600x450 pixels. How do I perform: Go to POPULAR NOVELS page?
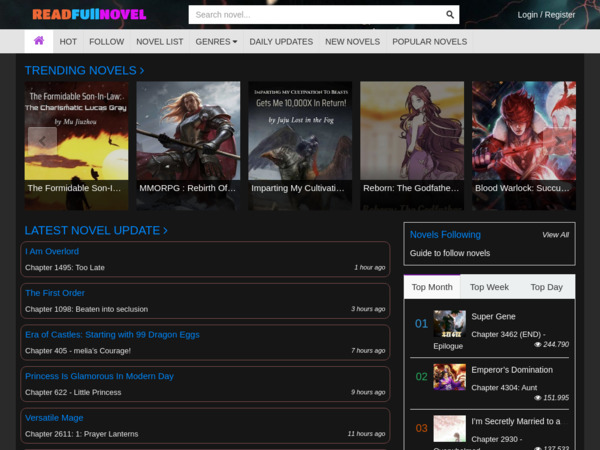[x=430, y=42]
